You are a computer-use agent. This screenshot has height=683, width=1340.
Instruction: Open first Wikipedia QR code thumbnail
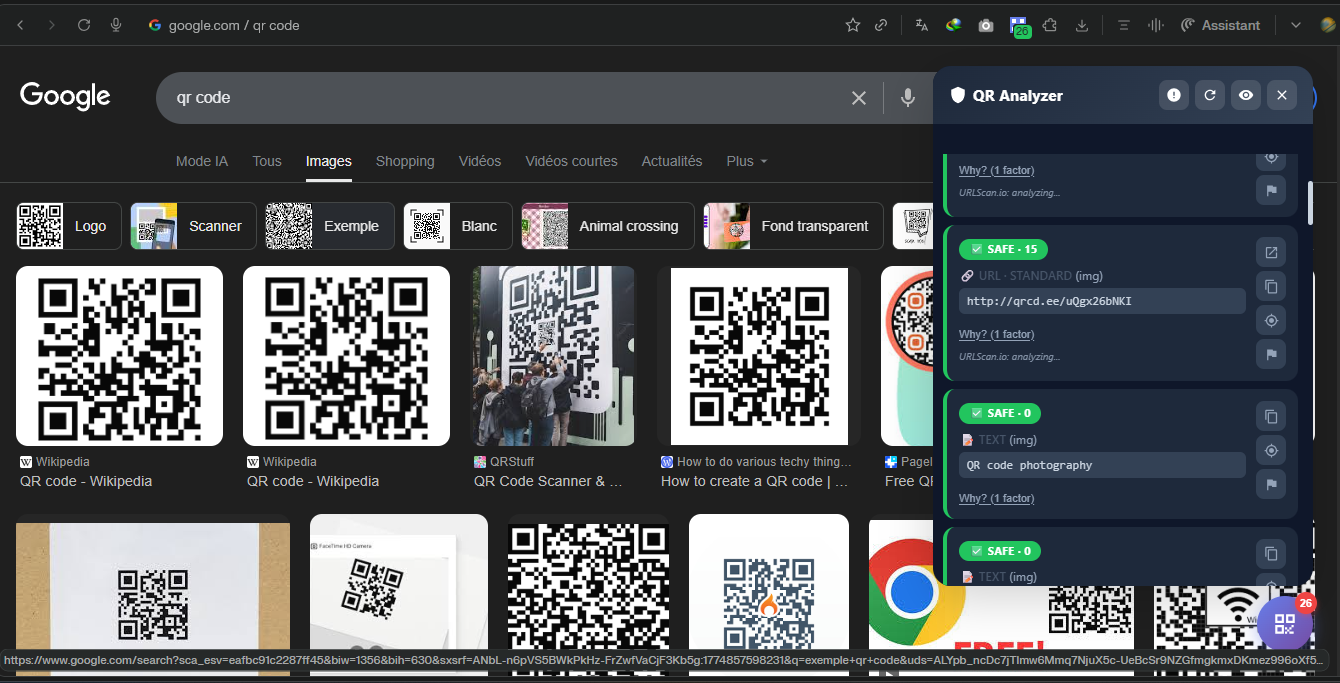[x=119, y=356]
